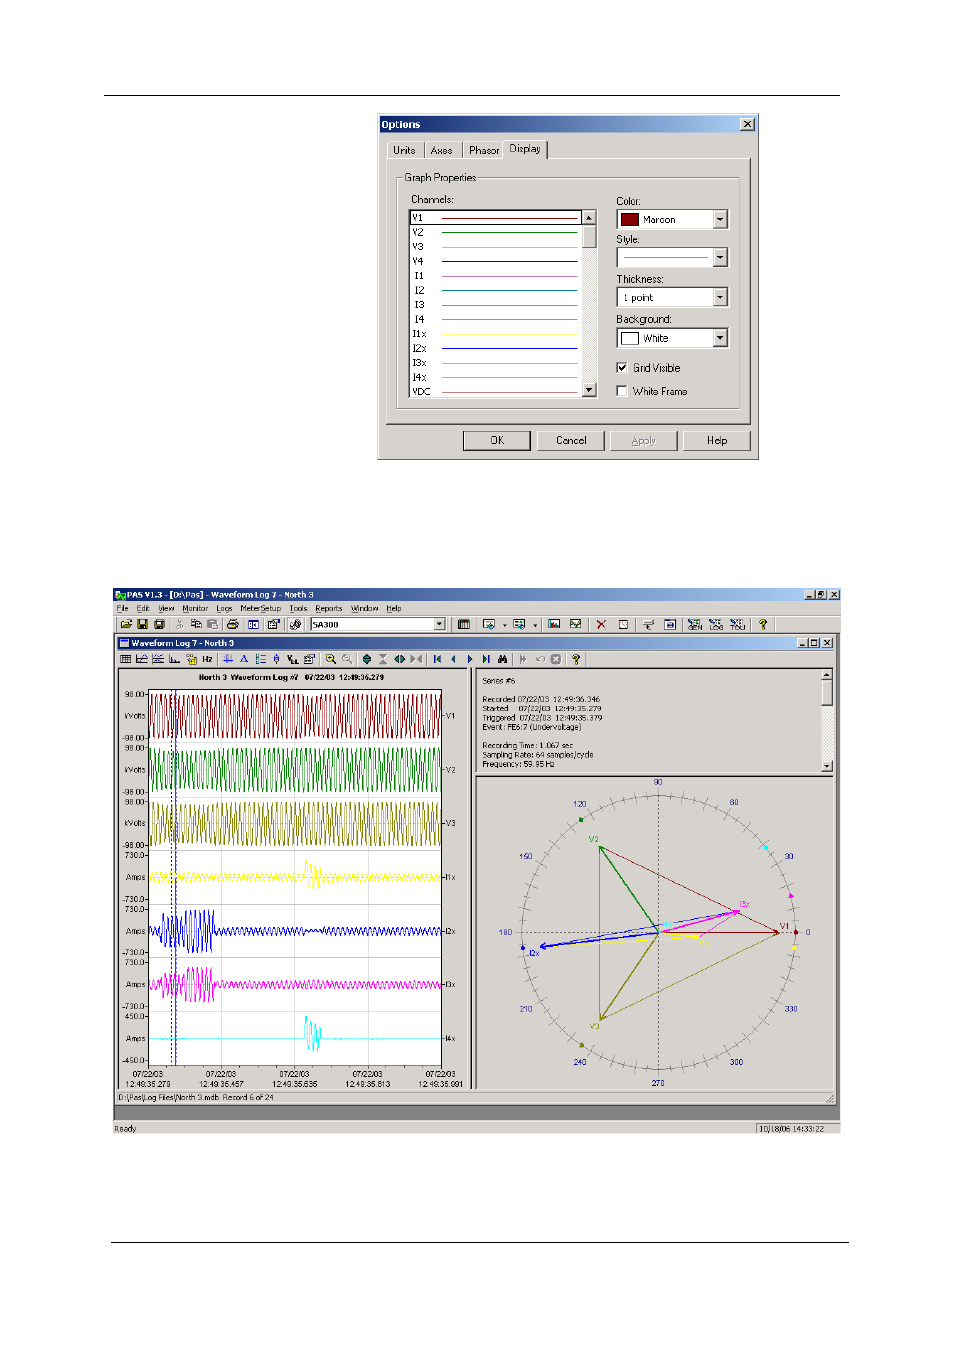Click the Save disk icon in main toolbar
Screen dimensions: 954x1350
click(142, 624)
